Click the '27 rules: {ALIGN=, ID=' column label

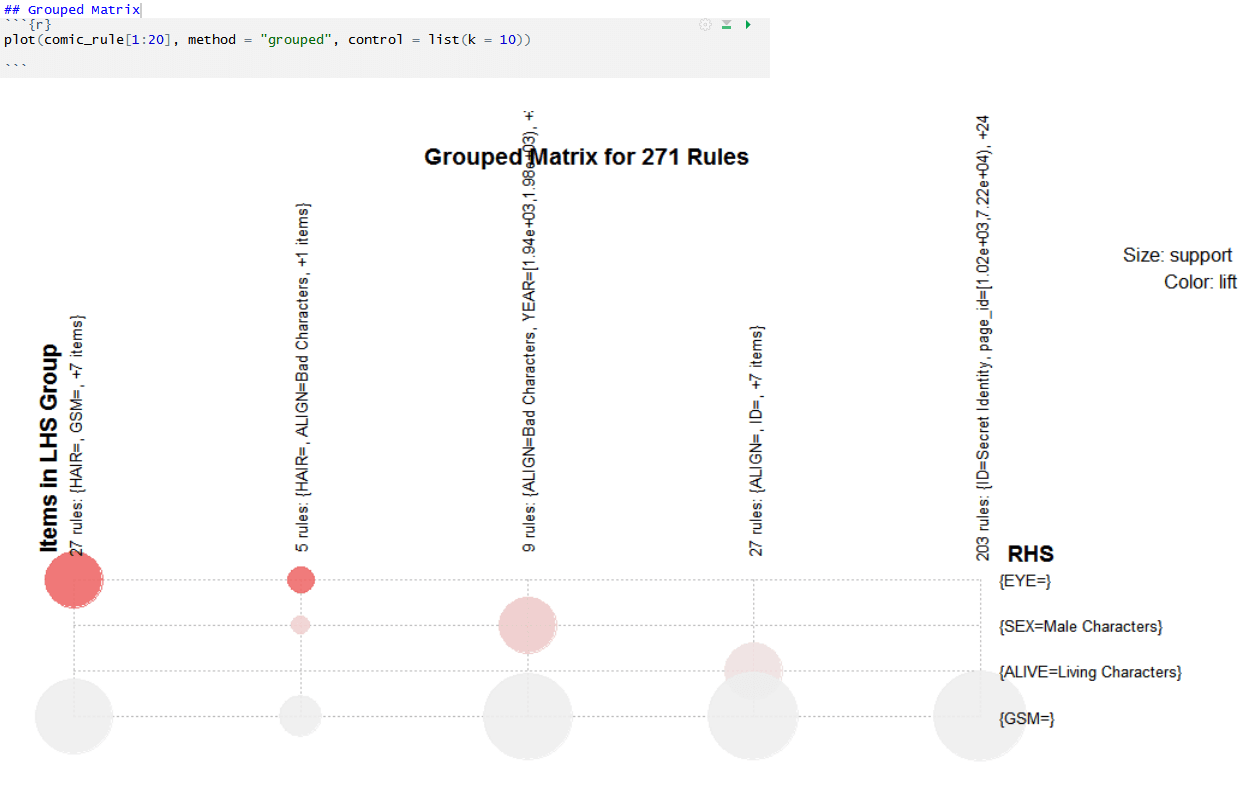tap(756, 440)
